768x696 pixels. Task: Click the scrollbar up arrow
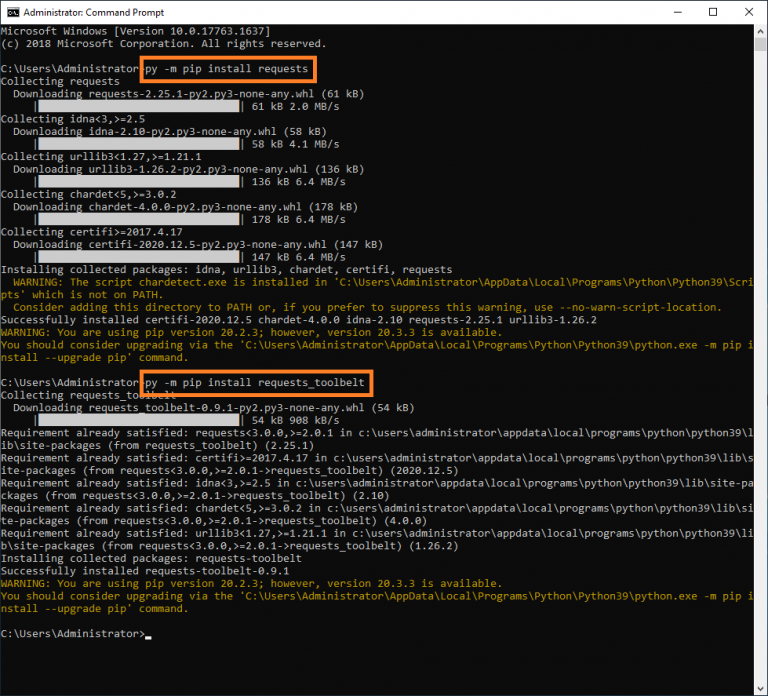coord(760,31)
